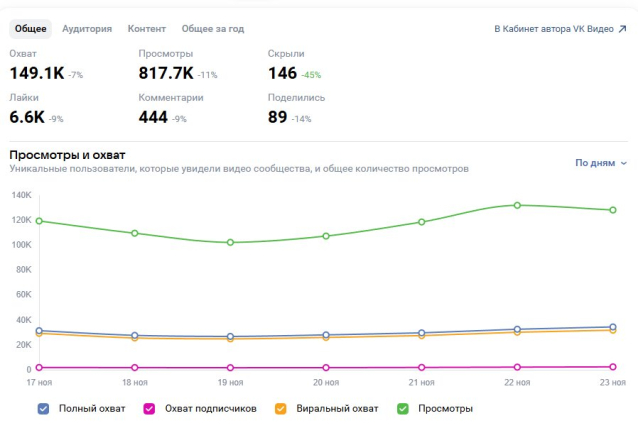This screenshot has width=638, height=428.
Task: Select green Просмотры point at 19 ноя
Action: [230, 242]
